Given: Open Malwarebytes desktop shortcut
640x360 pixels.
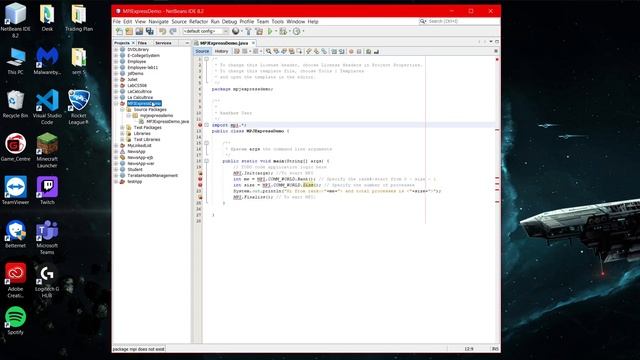Looking at the screenshot, I should click(47, 60).
